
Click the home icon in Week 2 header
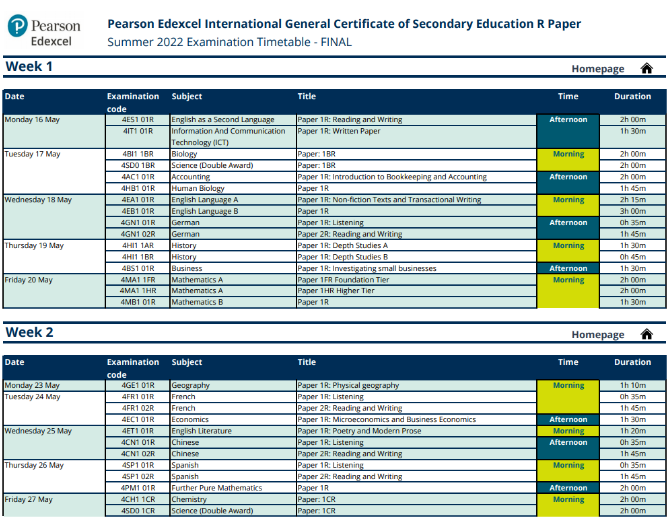click(x=646, y=334)
